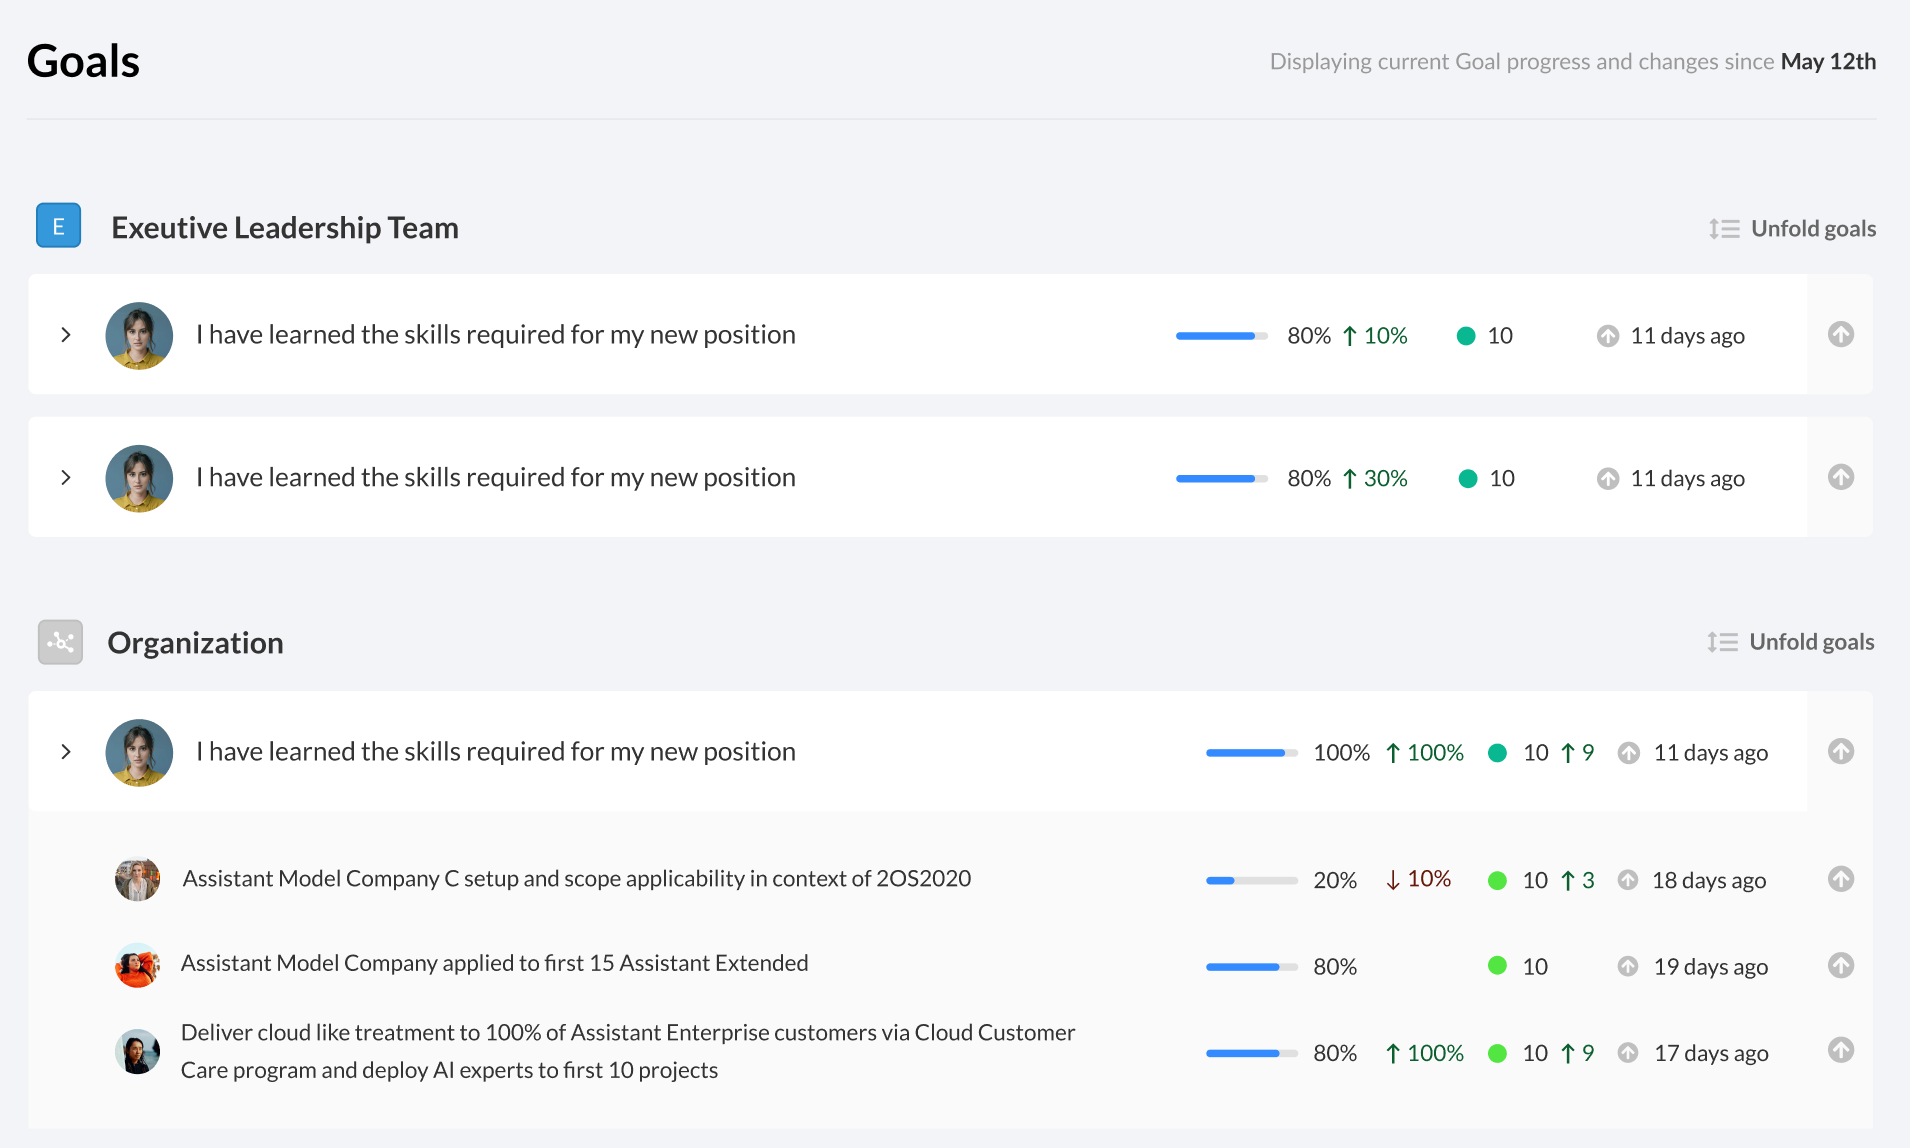Click the 20% progress bar of the Company C goal
This screenshot has height=1148, width=1910.
(x=1252, y=880)
